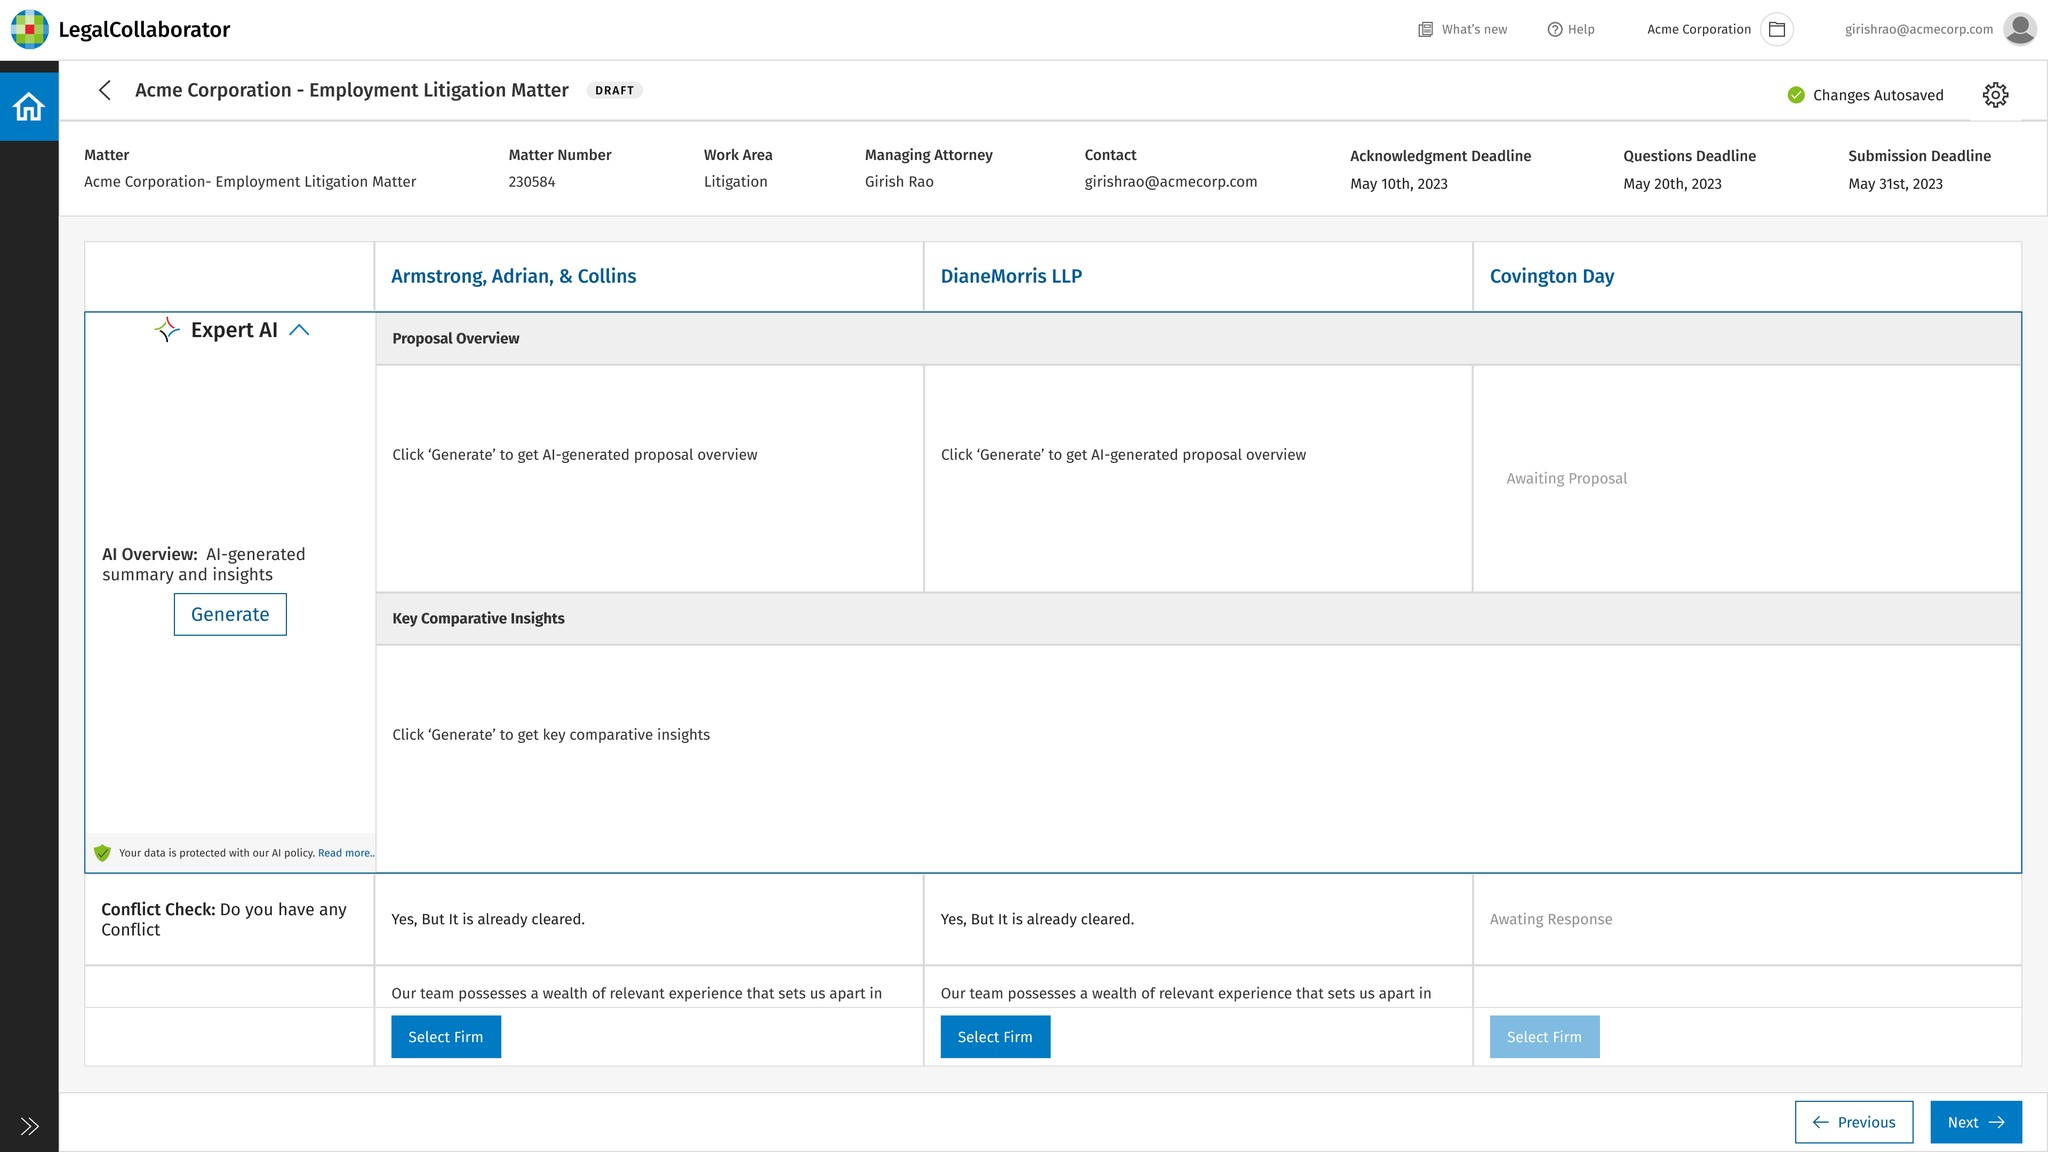Go back with the Previous button
This screenshot has height=1152, width=2048.
click(1853, 1122)
